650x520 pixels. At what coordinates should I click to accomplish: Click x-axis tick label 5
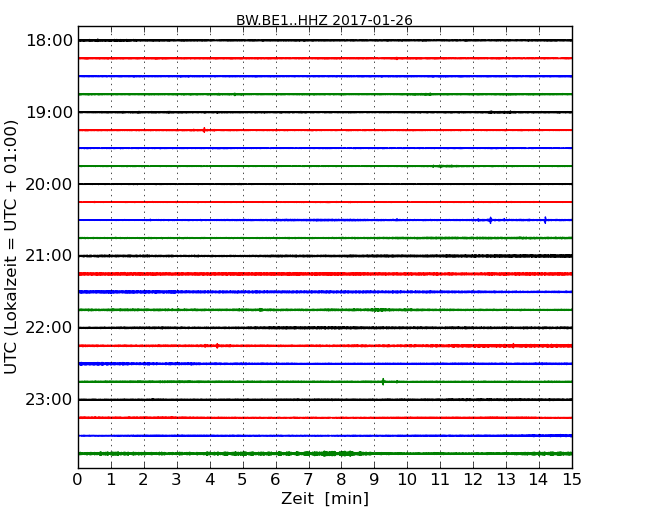coord(243,480)
